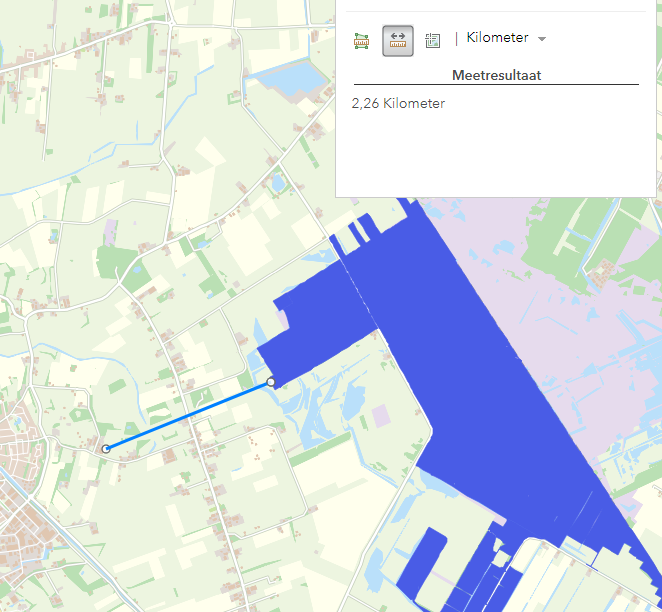Open the Kilometer unit dropdown
Viewport: 662px width, 612px height.
[x=506, y=38]
